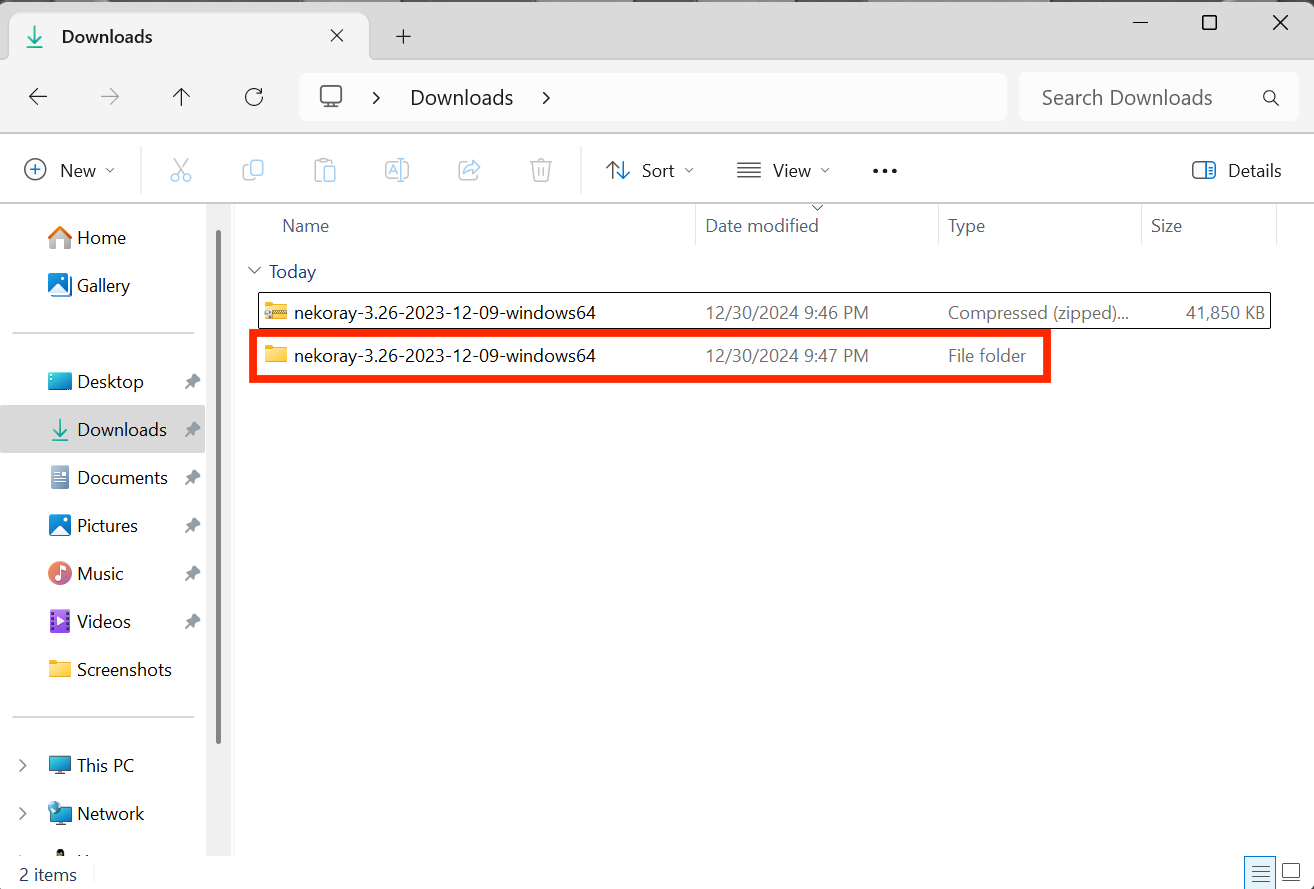Go up one directory level
Image resolution: width=1314 pixels, height=889 pixels.
pyautogui.click(x=181, y=97)
